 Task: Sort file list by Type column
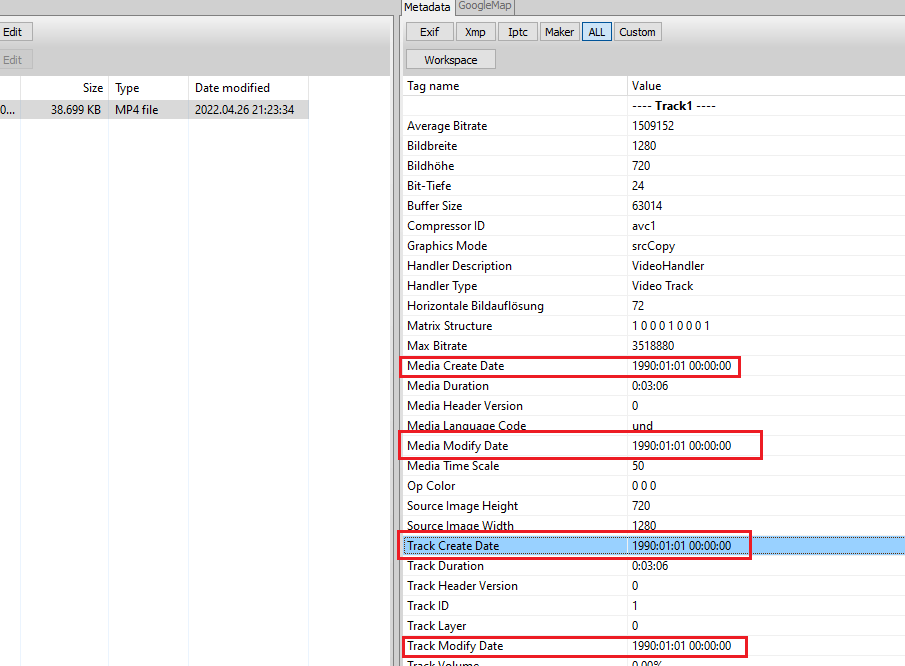pos(148,88)
